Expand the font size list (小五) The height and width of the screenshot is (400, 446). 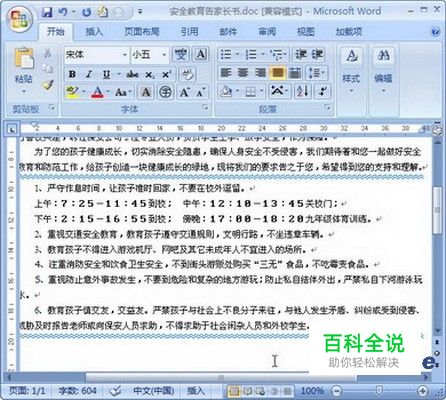click(164, 55)
